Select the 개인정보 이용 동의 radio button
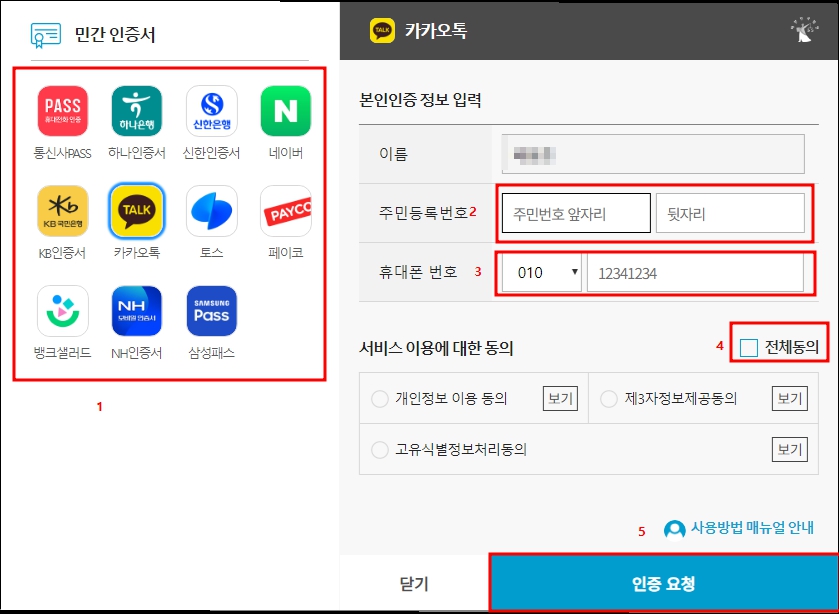 coord(379,399)
